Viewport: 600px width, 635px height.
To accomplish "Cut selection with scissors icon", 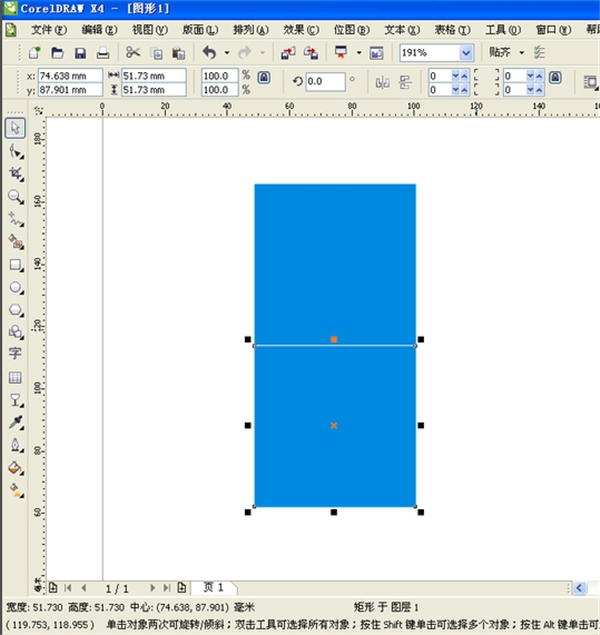I will tap(133, 53).
